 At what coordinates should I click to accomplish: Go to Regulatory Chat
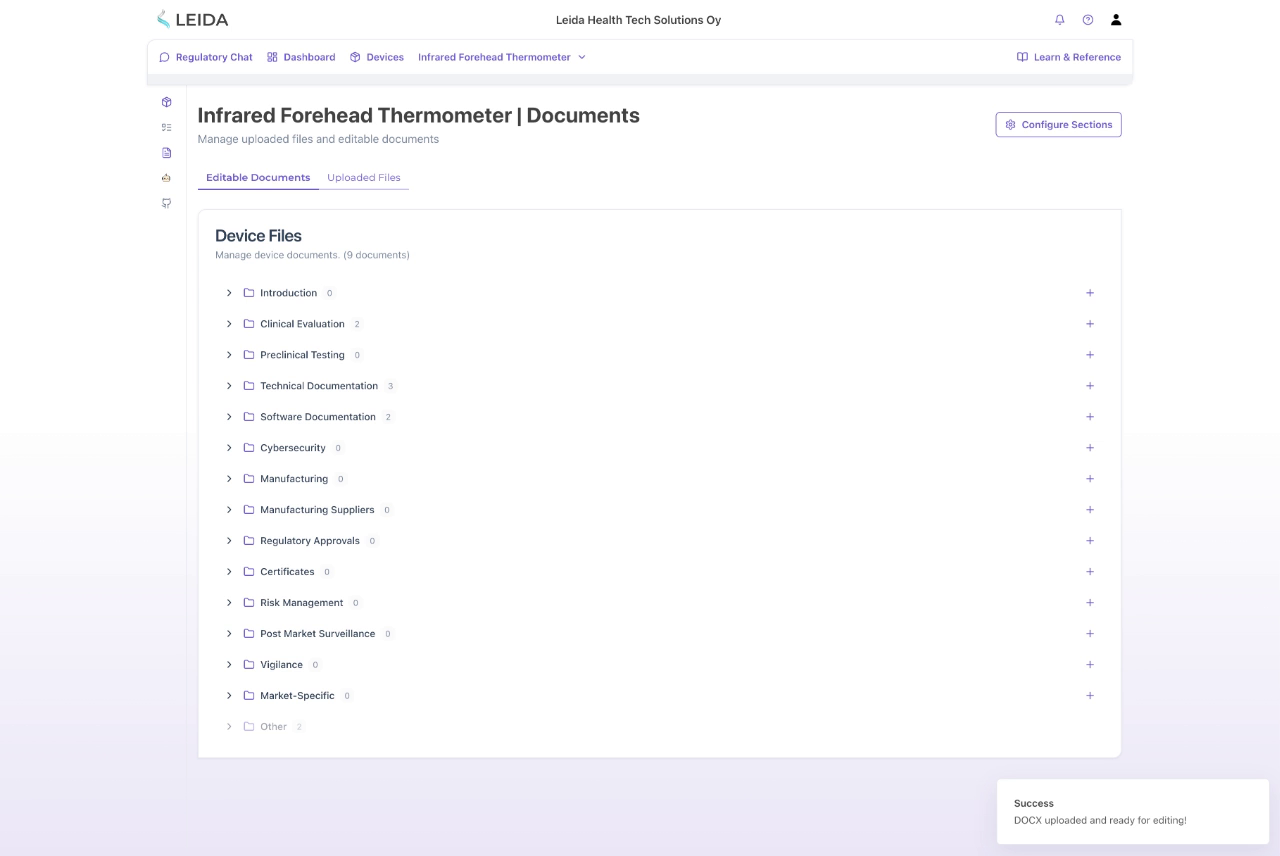(206, 57)
